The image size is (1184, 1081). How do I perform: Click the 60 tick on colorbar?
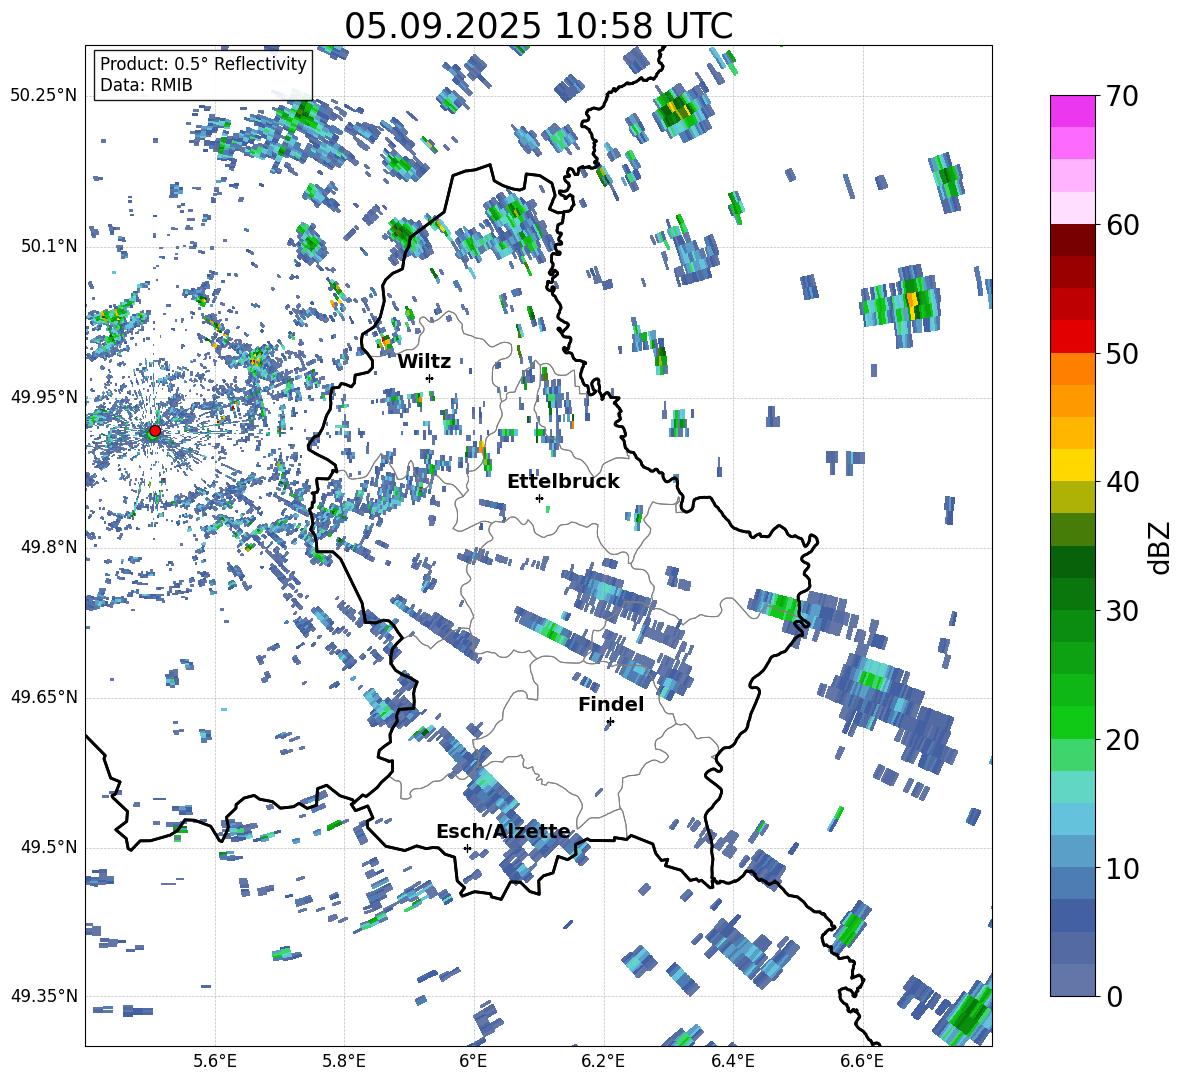[x=1121, y=225]
